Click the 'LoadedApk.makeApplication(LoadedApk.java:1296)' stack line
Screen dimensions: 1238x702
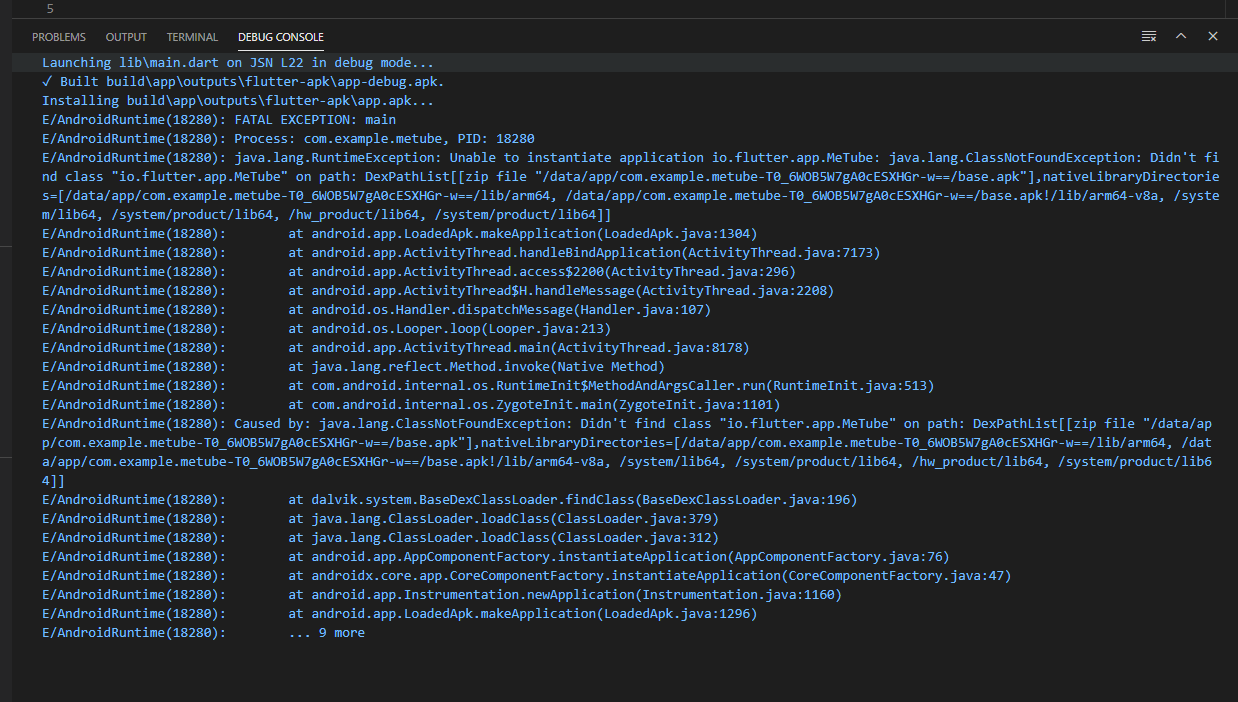[400, 613]
